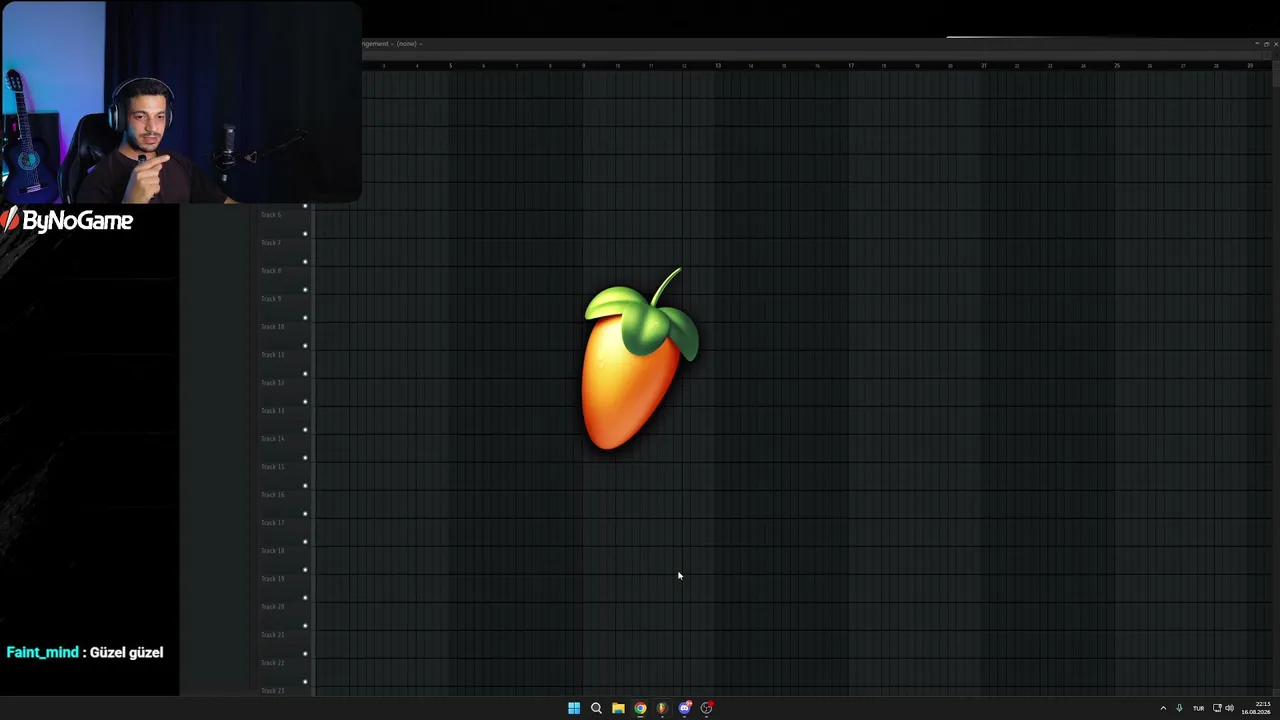The image size is (1280, 720).
Task: Jump to bar 9 on the timeline ruler
Action: [584, 66]
